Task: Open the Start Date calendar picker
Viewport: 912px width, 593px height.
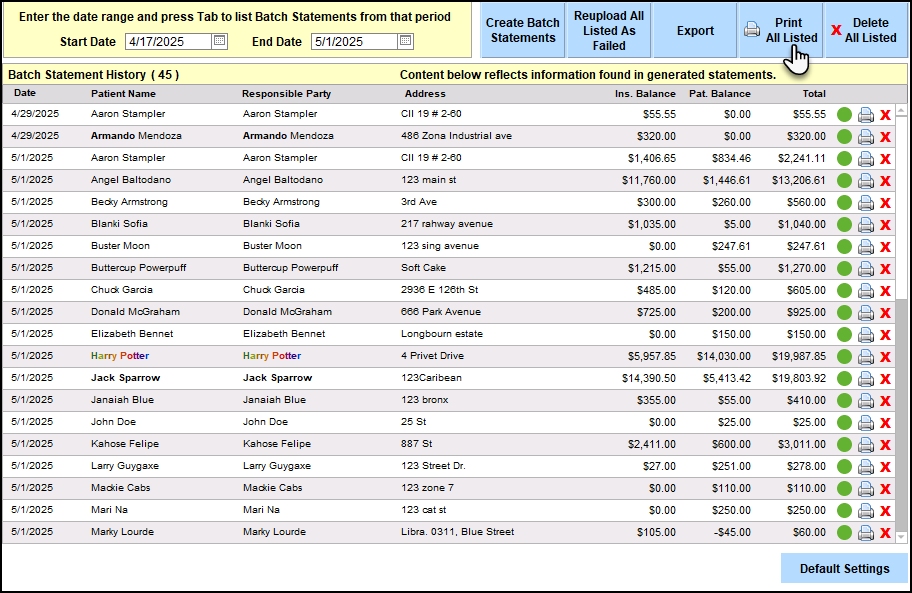Action: point(220,42)
